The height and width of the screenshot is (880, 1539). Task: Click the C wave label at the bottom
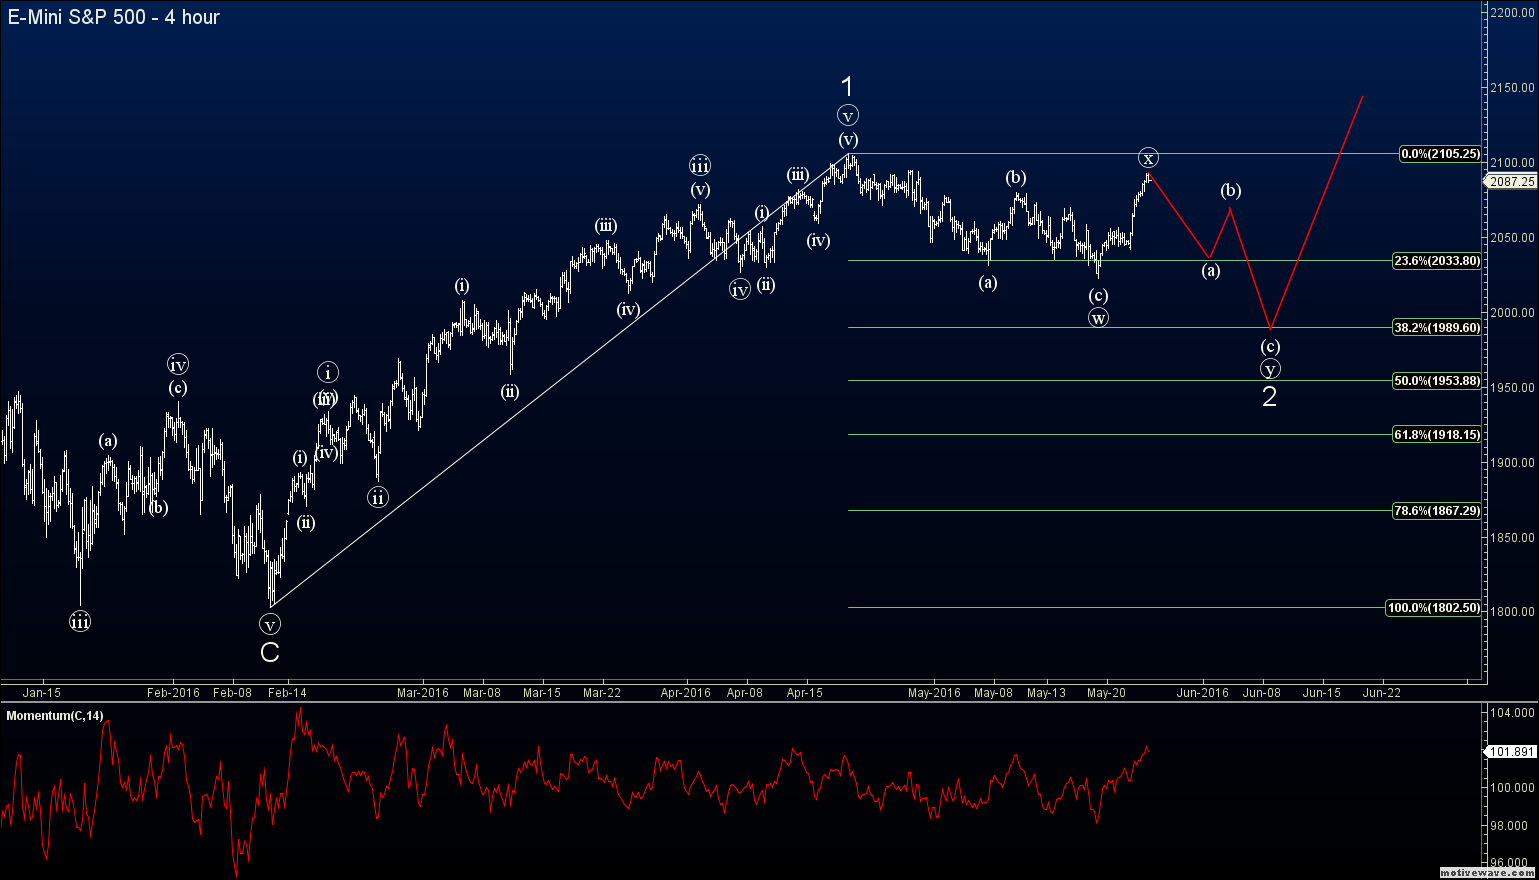(x=269, y=654)
